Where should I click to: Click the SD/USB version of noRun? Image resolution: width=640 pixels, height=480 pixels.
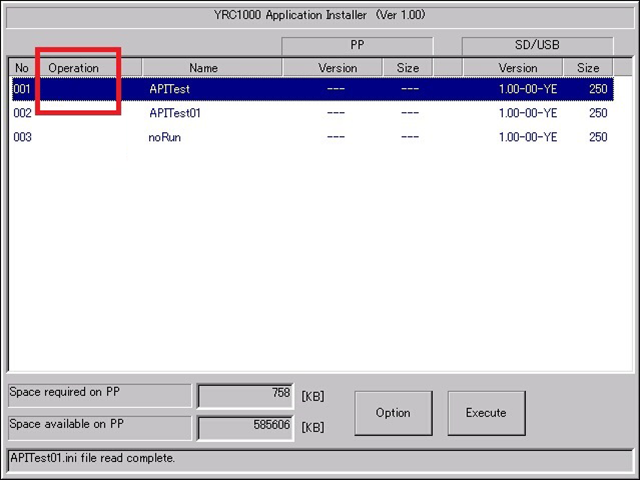[x=527, y=137]
